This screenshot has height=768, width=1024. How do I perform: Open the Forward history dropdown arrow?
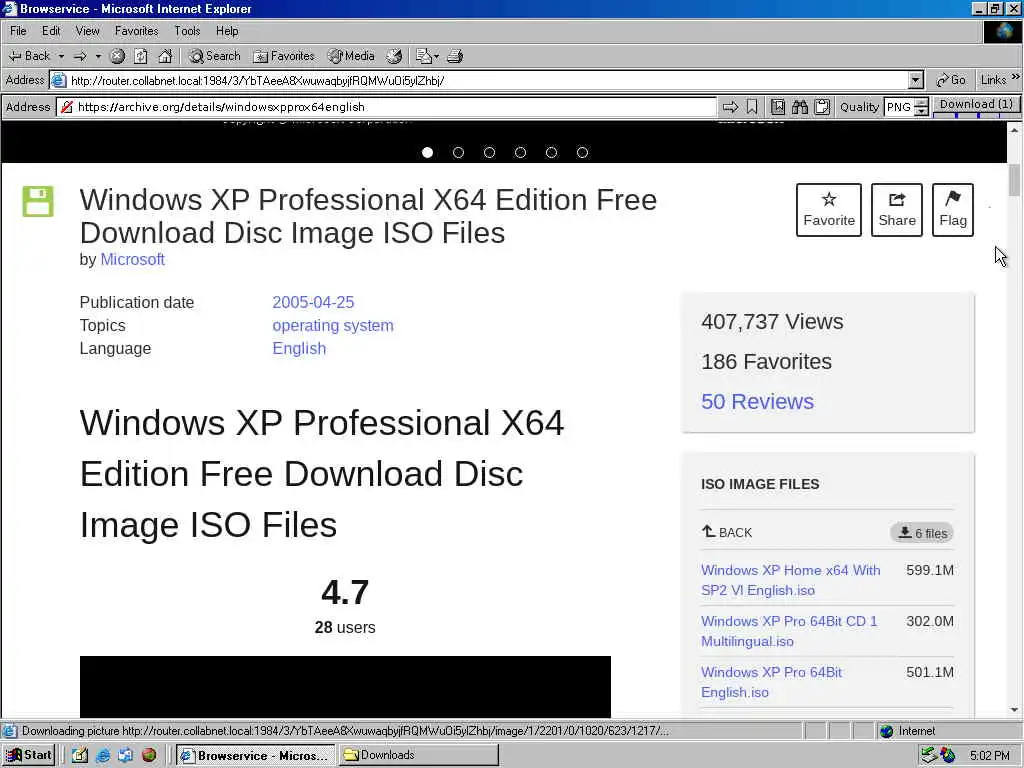(98, 56)
